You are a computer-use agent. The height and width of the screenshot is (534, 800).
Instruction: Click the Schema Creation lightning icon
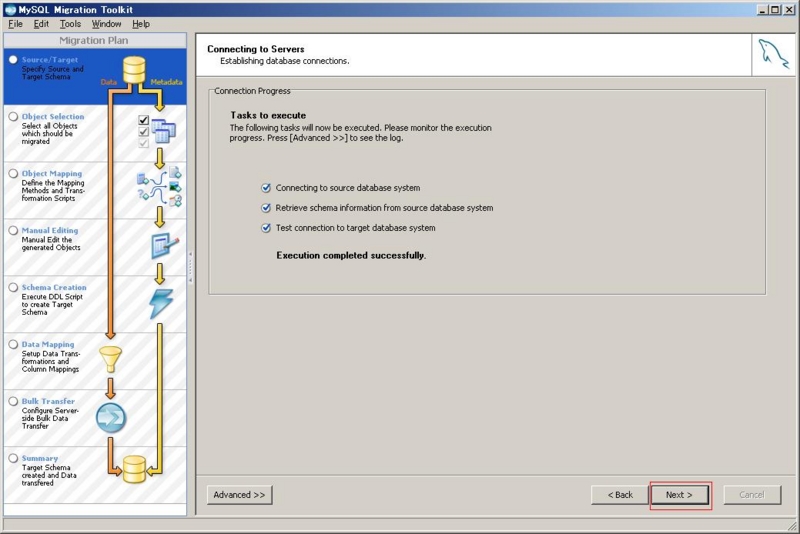point(161,303)
